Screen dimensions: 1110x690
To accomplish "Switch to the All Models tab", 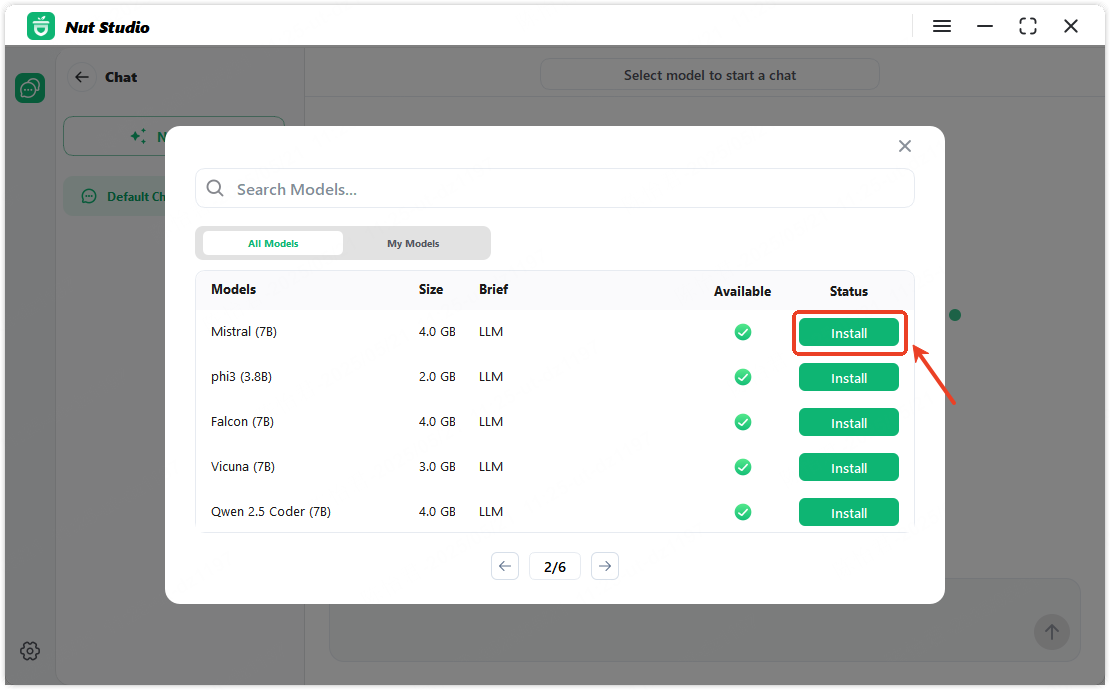I will pyautogui.click(x=273, y=243).
